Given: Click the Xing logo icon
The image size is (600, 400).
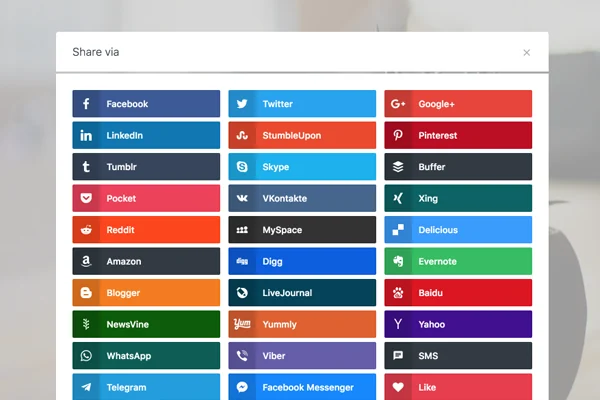Looking at the screenshot, I should click(398, 198).
